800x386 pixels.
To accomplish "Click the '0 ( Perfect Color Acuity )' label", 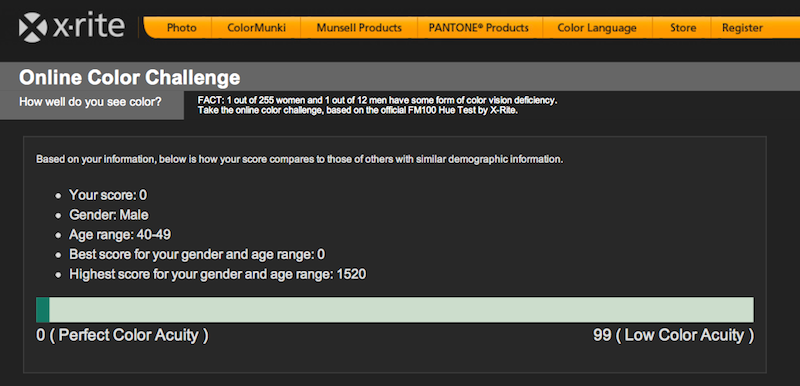I will (122, 336).
